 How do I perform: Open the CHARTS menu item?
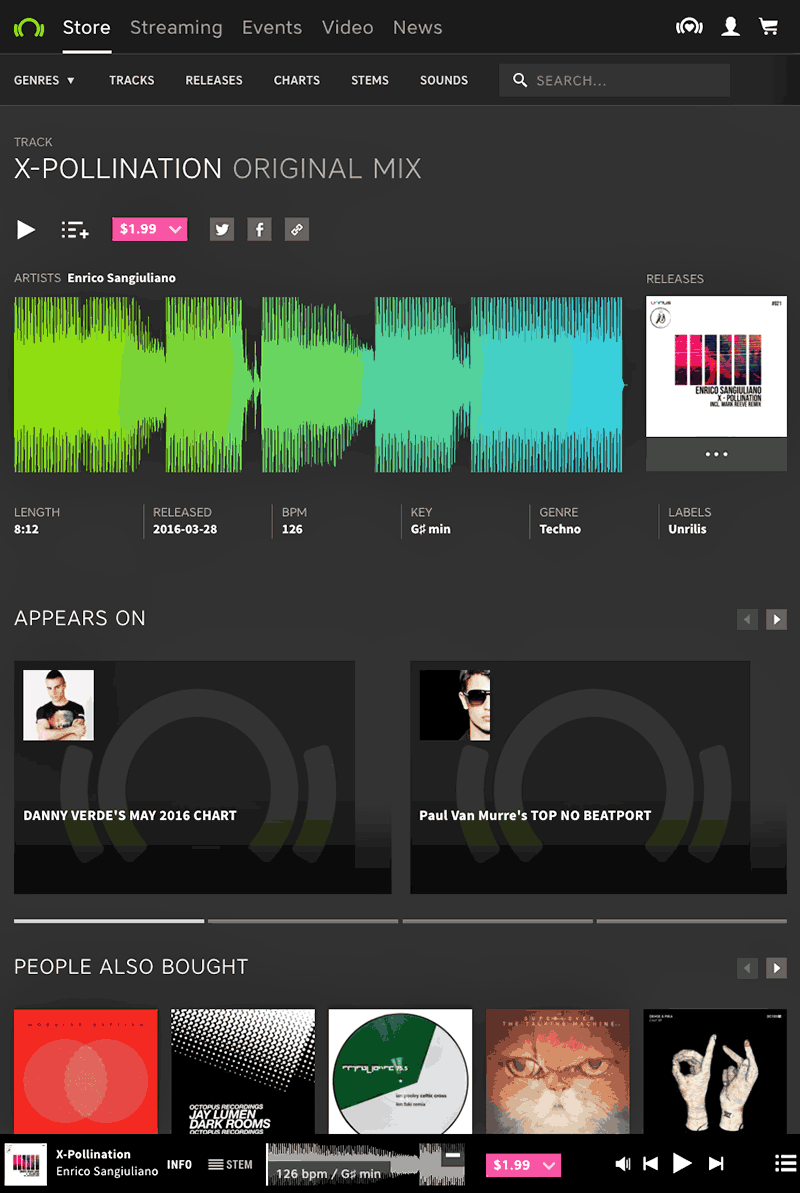click(297, 80)
